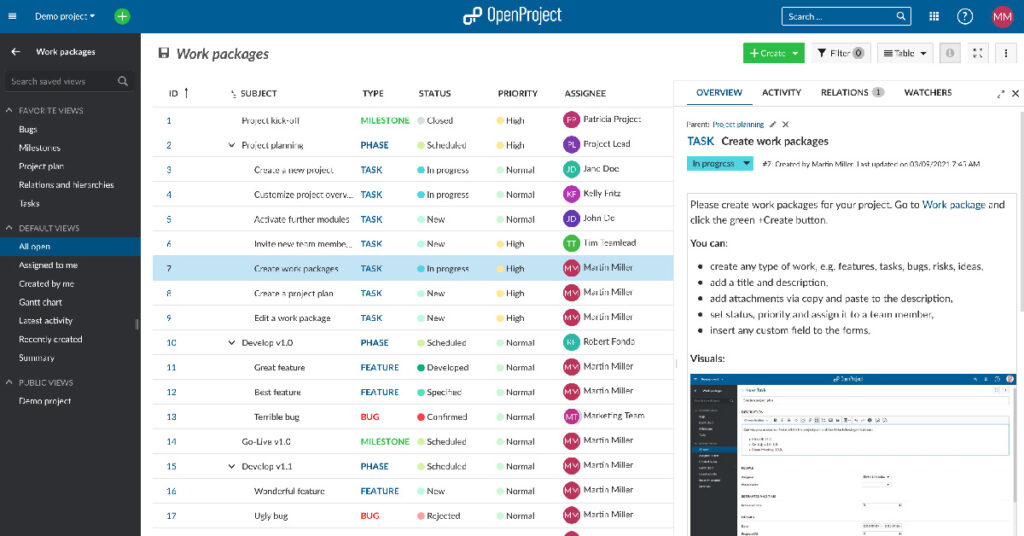Screen dimensions: 1024x536
Task: Activate fullscreen zen mode icon
Action: 978,53
